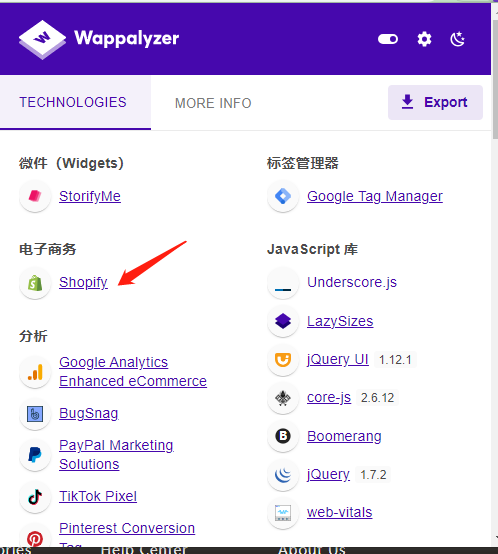Click the PayPal Marketing Solutions icon

coord(35,455)
